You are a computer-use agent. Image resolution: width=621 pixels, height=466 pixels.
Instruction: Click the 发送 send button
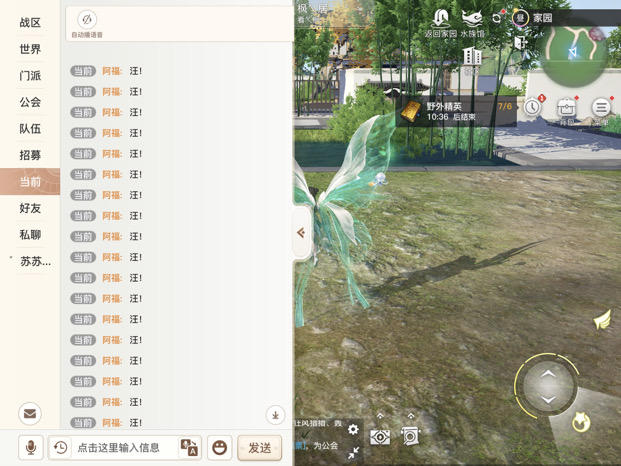[260, 448]
